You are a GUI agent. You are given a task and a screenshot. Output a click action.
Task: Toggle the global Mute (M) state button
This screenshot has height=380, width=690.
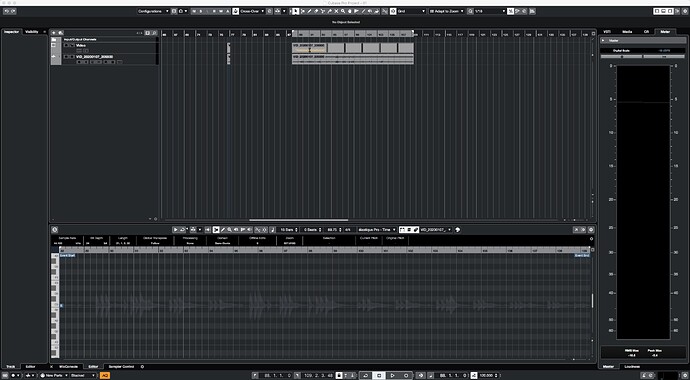click(194, 11)
